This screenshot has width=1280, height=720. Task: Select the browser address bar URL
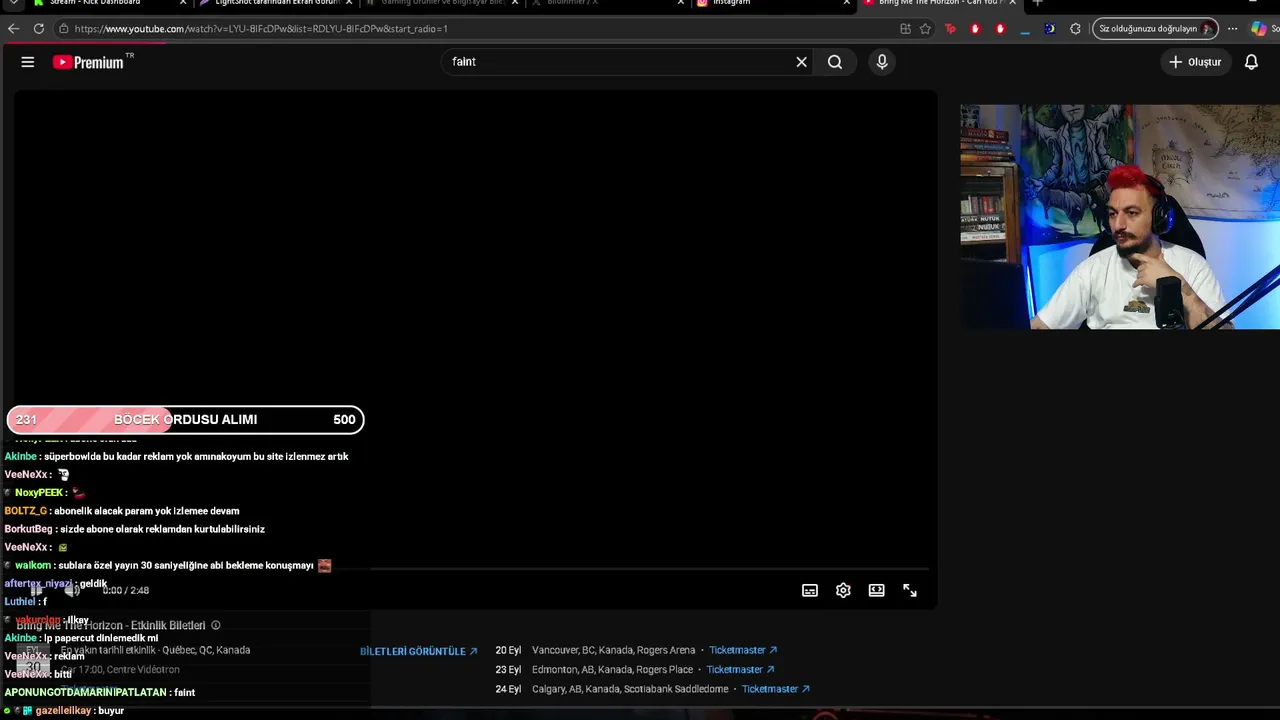click(261, 29)
